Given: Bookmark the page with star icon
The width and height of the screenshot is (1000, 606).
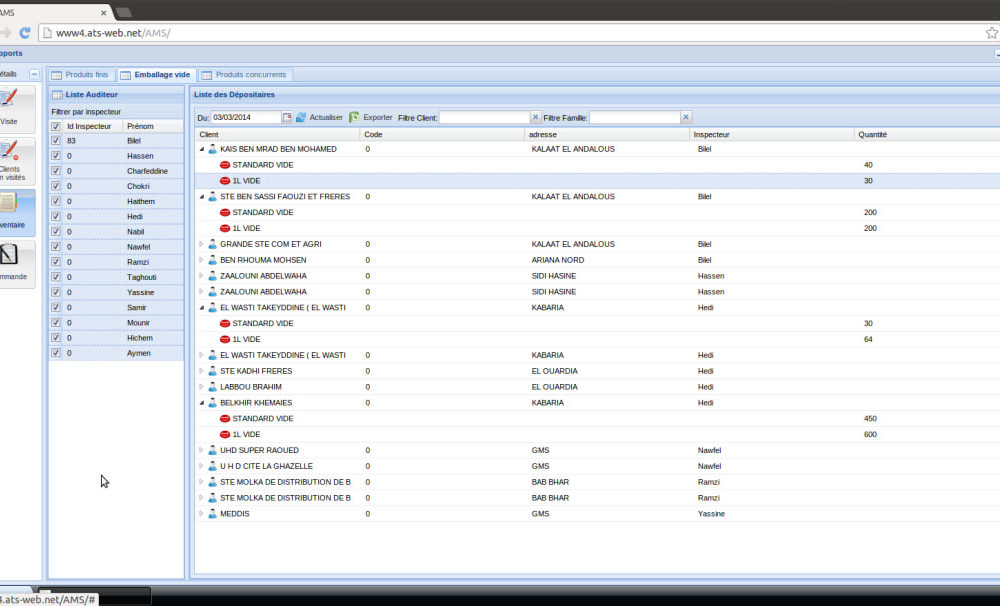Looking at the screenshot, I should [991, 33].
